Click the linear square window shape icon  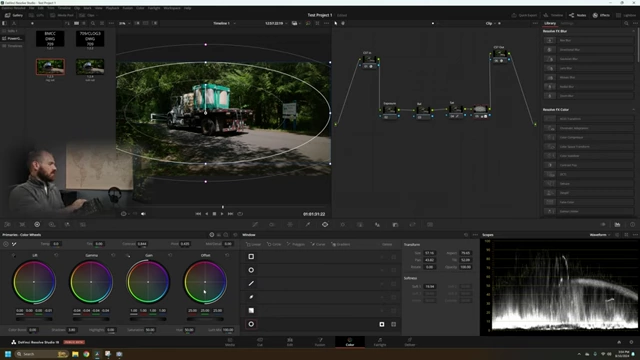(251, 256)
